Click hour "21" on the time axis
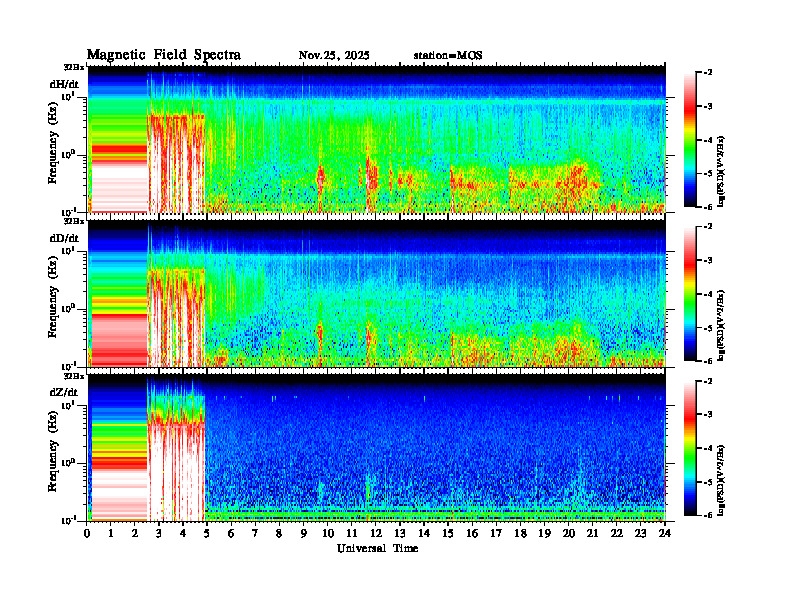This screenshot has width=792, height=612. pyautogui.click(x=592, y=533)
